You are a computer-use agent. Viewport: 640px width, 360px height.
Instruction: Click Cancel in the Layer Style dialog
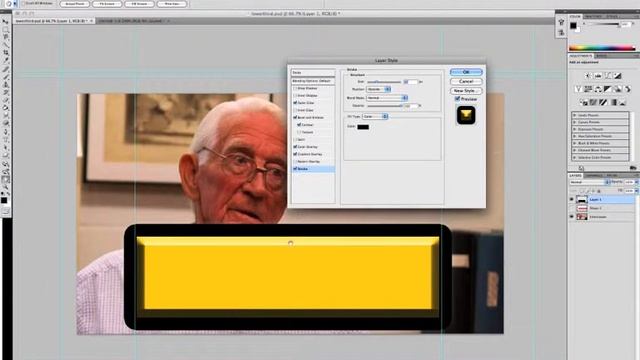point(466,82)
